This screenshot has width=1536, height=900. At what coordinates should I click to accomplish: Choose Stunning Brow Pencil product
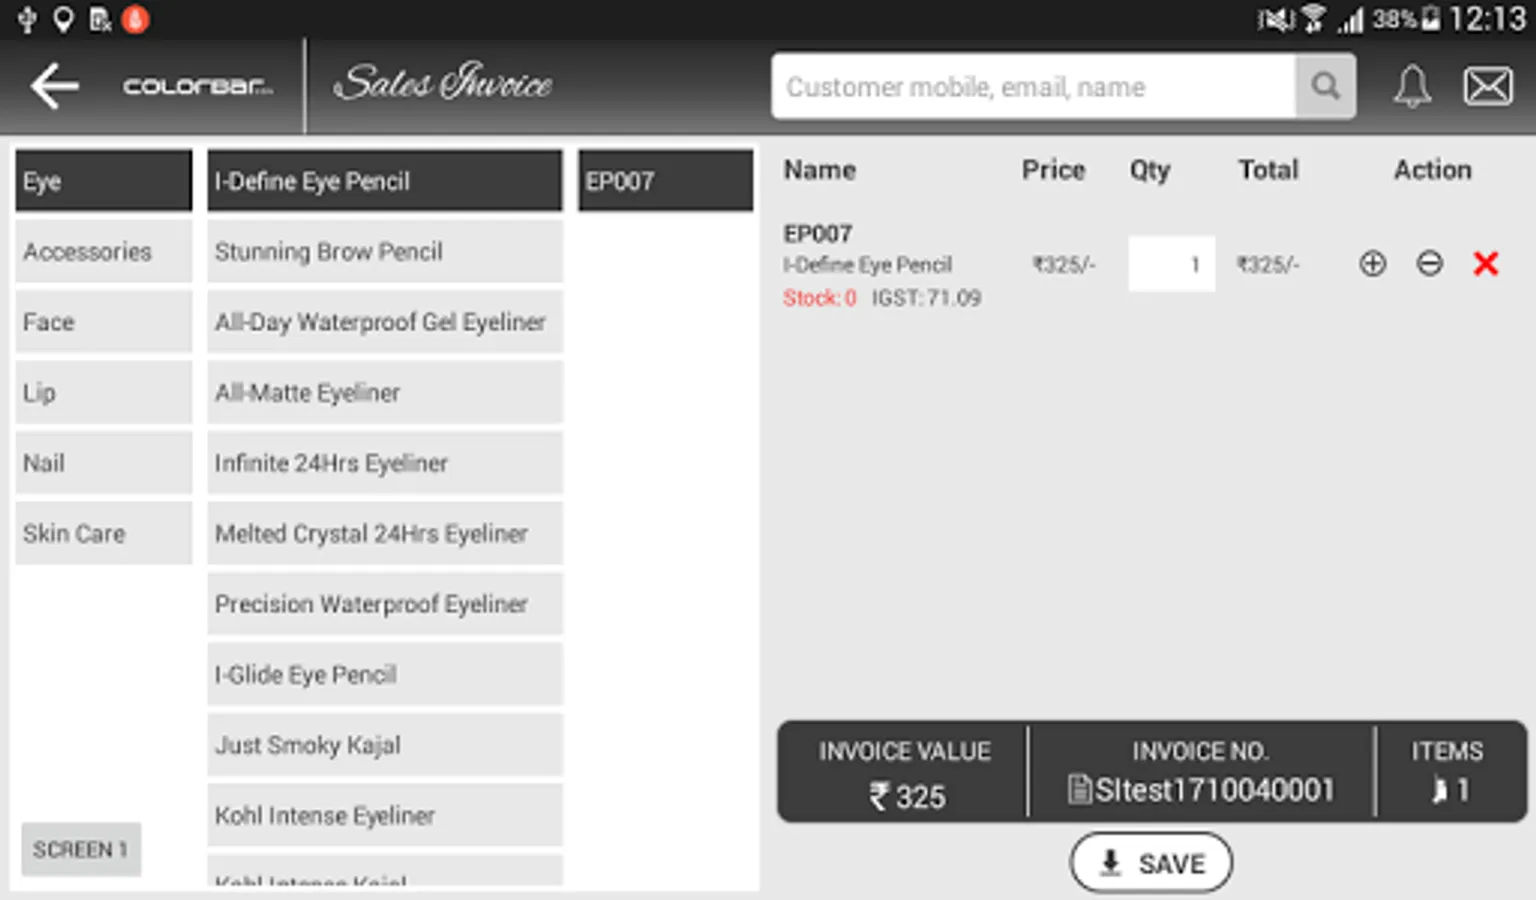tap(385, 252)
